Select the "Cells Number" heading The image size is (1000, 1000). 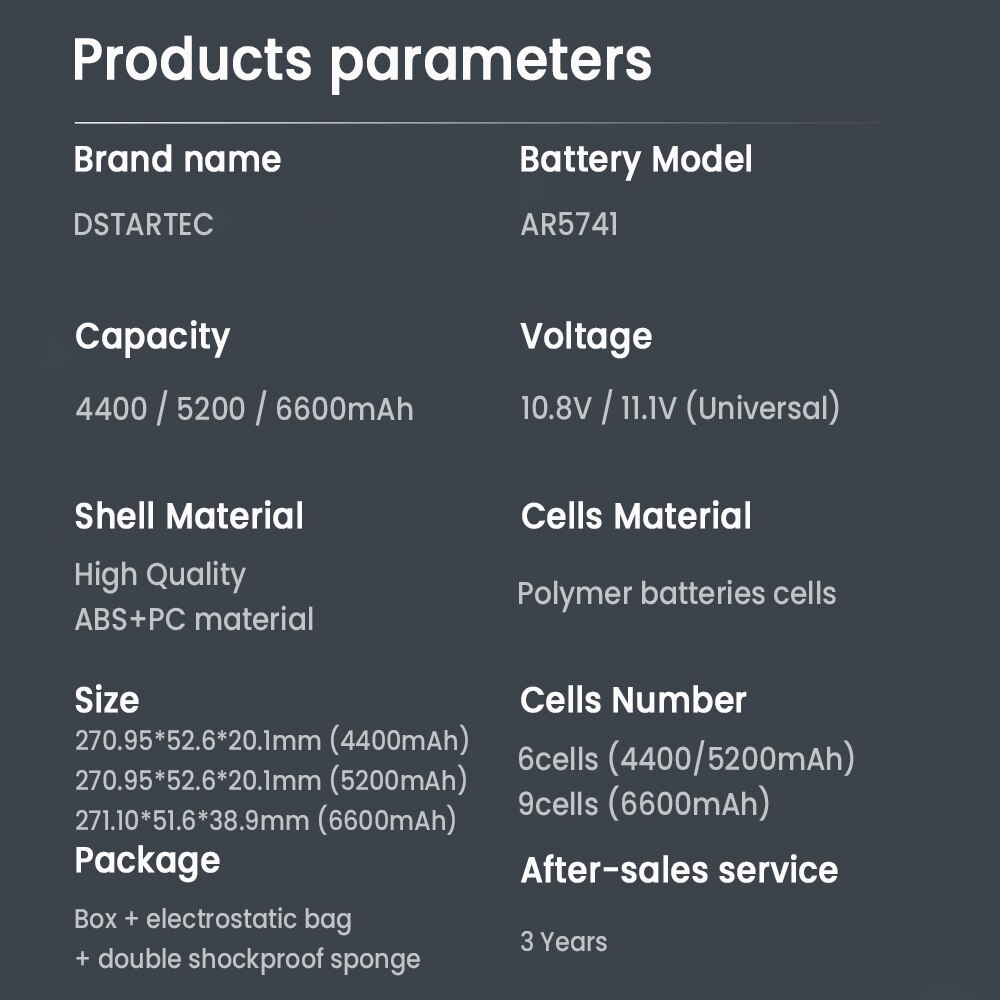point(633,700)
